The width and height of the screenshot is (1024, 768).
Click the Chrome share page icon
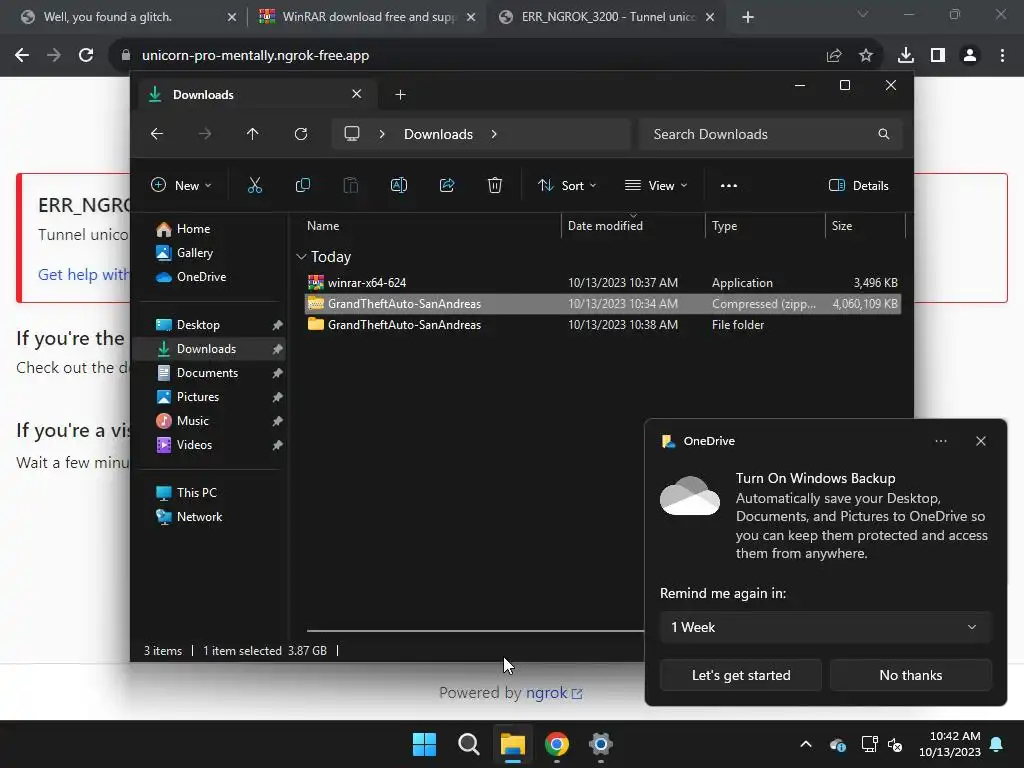pyautogui.click(x=834, y=56)
